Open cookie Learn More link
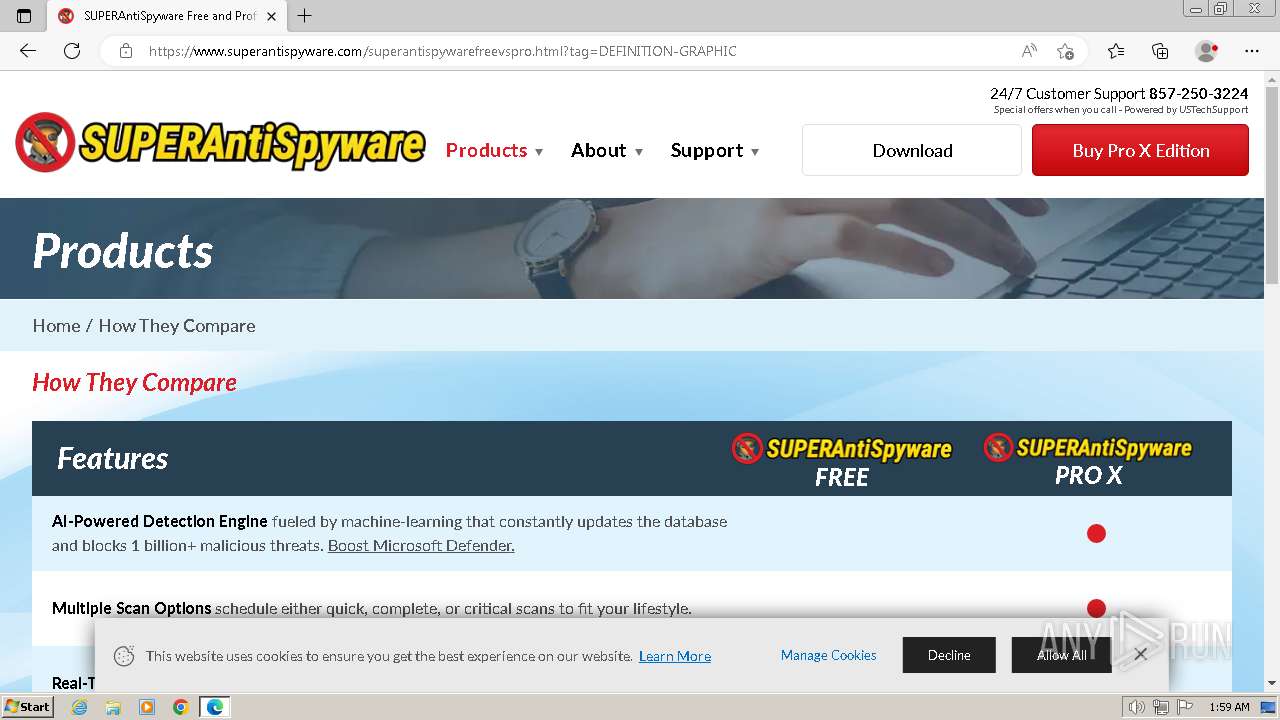1280x720 pixels. 675,656
